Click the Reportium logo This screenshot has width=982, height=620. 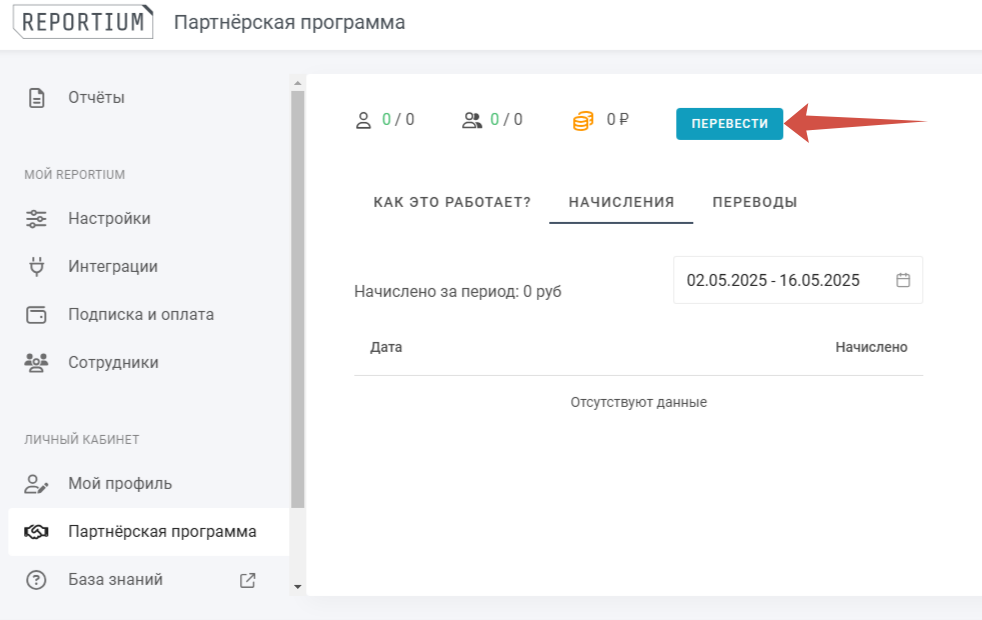click(82, 22)
